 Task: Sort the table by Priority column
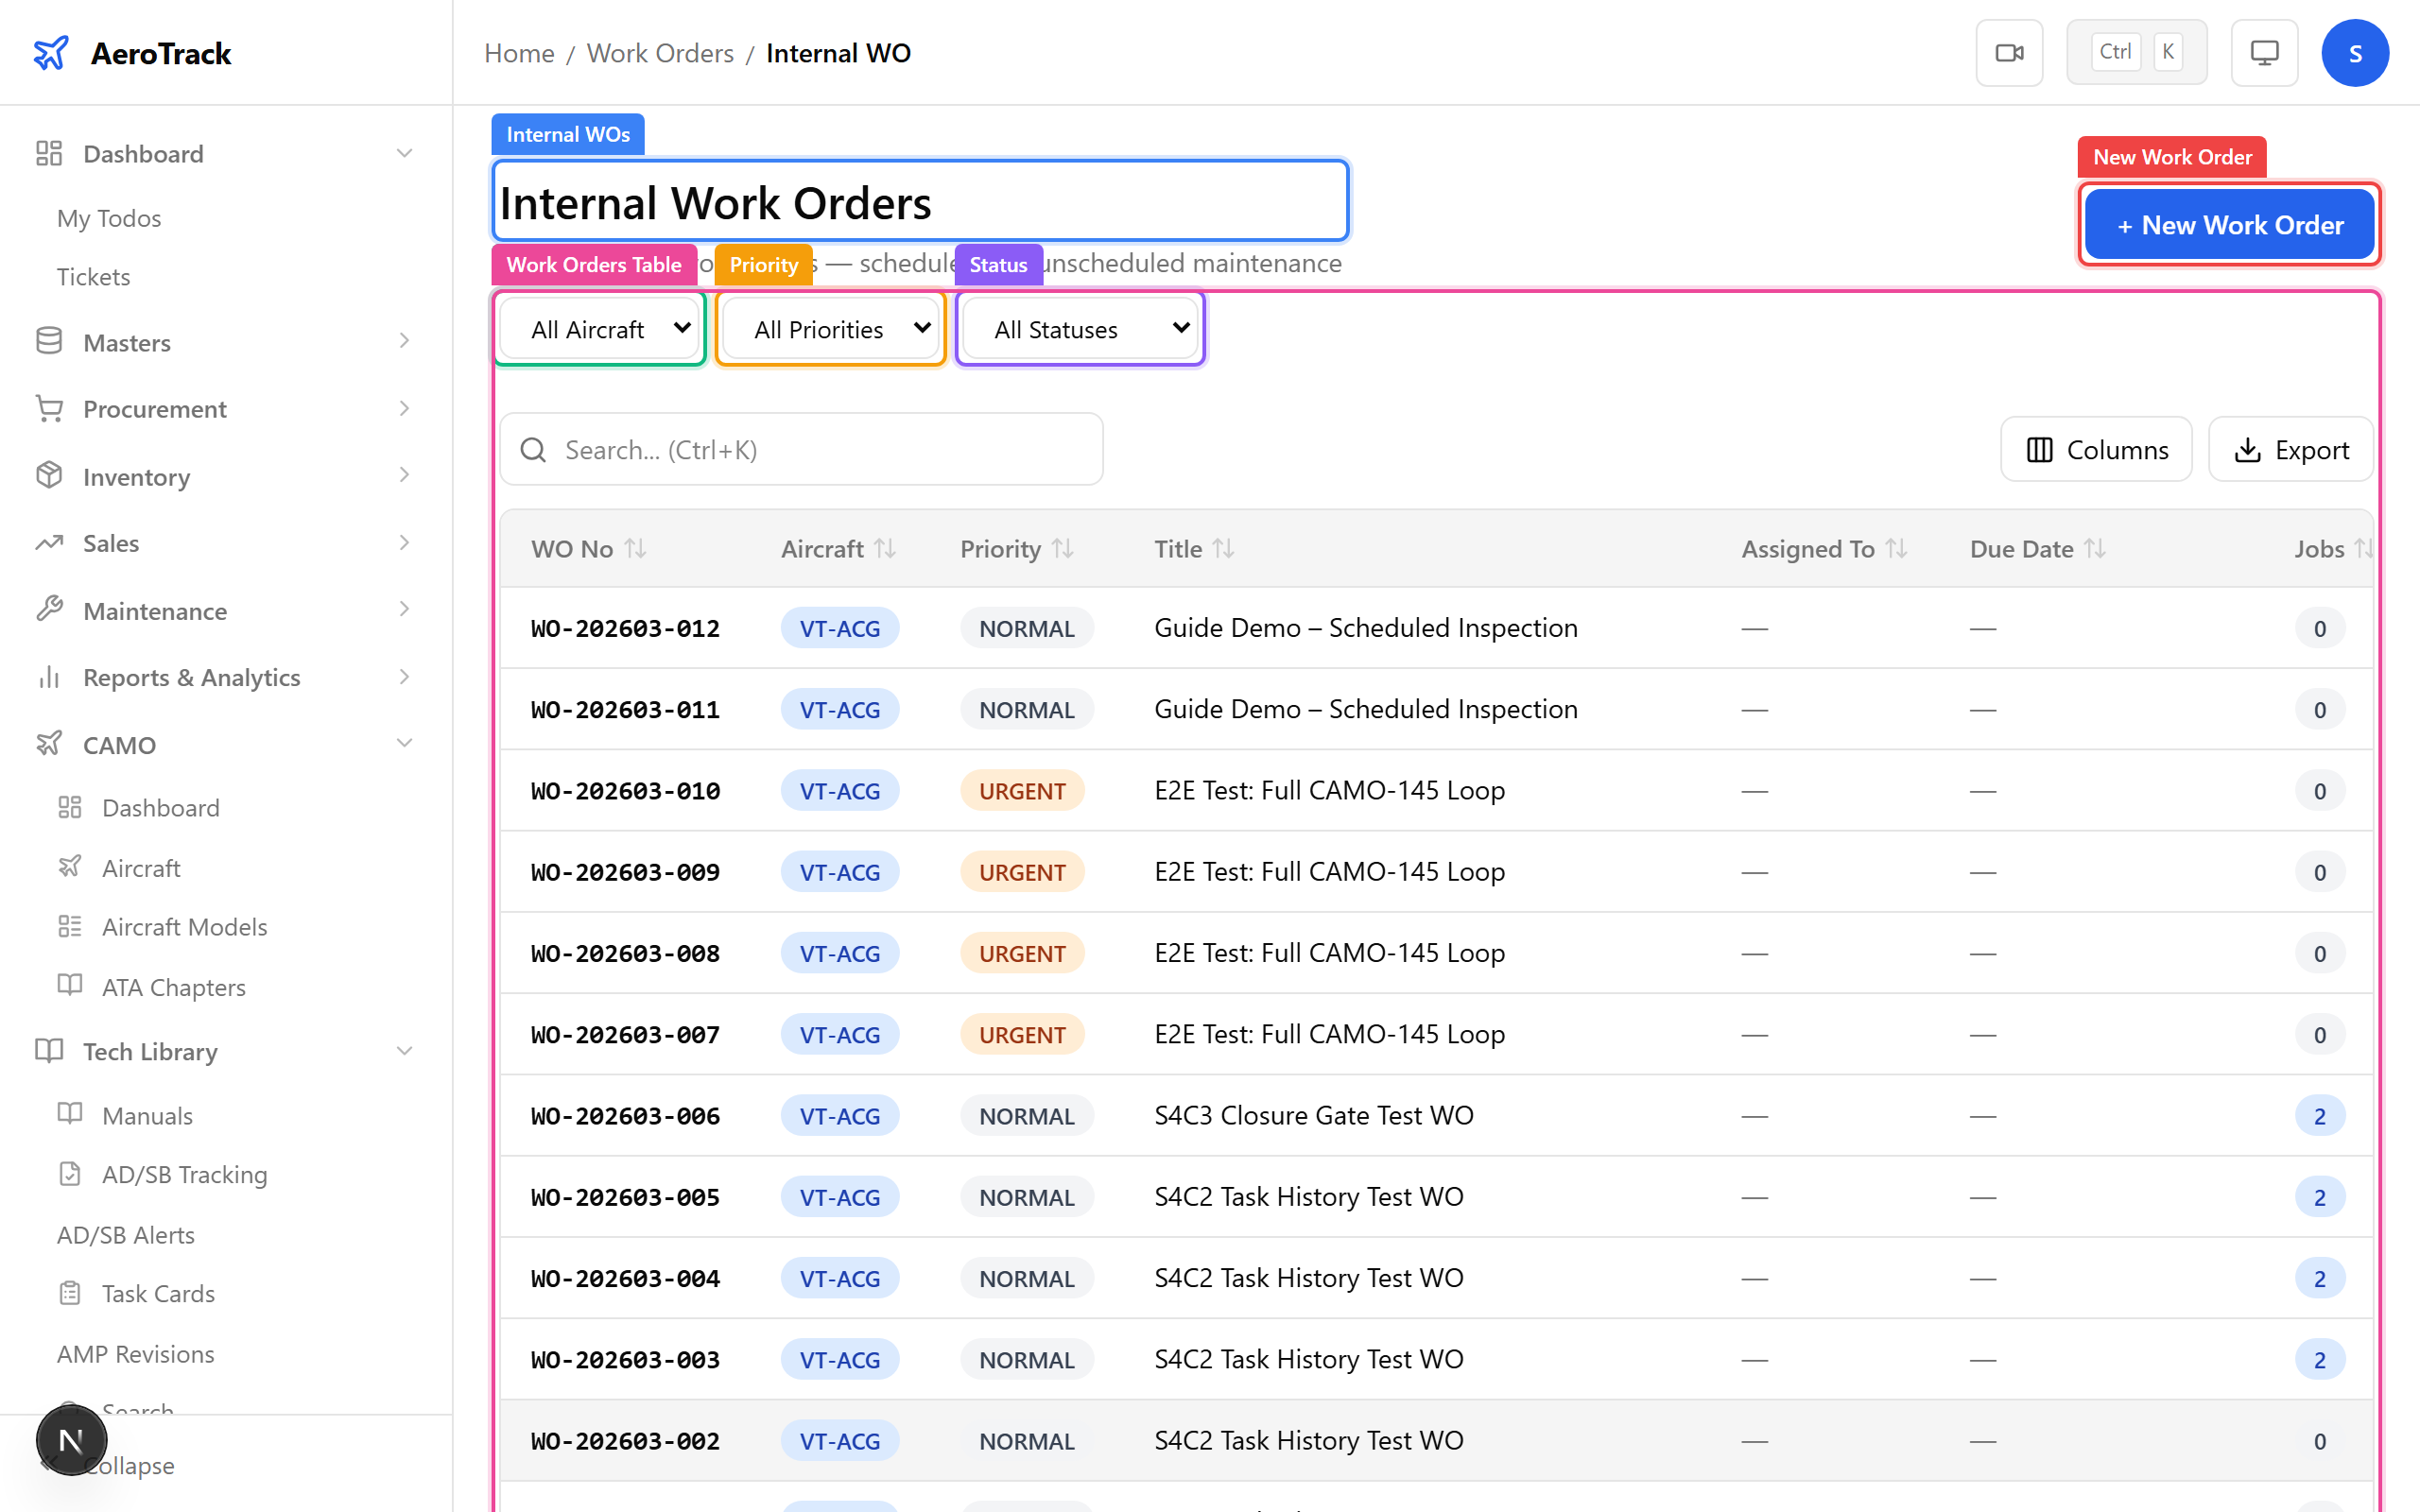coord(1014,548)
